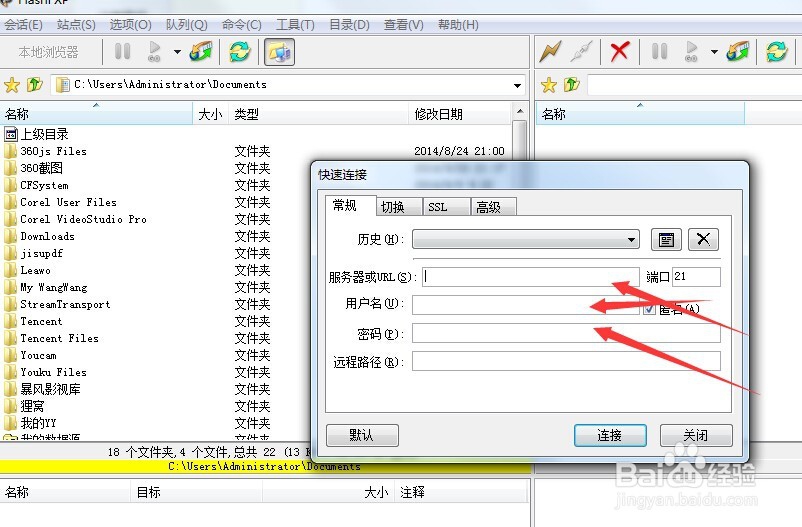Toggle the local browser switch computer icon
Screen dimensions: 802x527
pyautogui.click(x=279, y=52)
